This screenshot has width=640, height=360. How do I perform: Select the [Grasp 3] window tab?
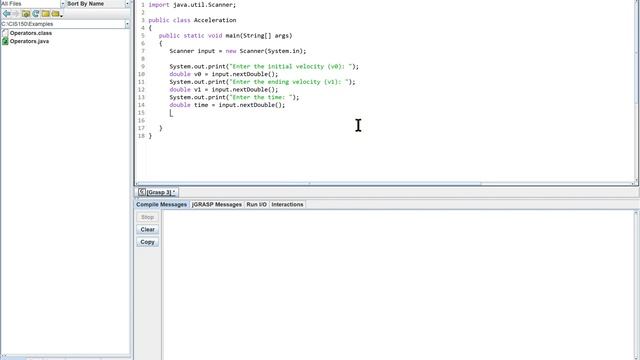[x=157, y=192]
